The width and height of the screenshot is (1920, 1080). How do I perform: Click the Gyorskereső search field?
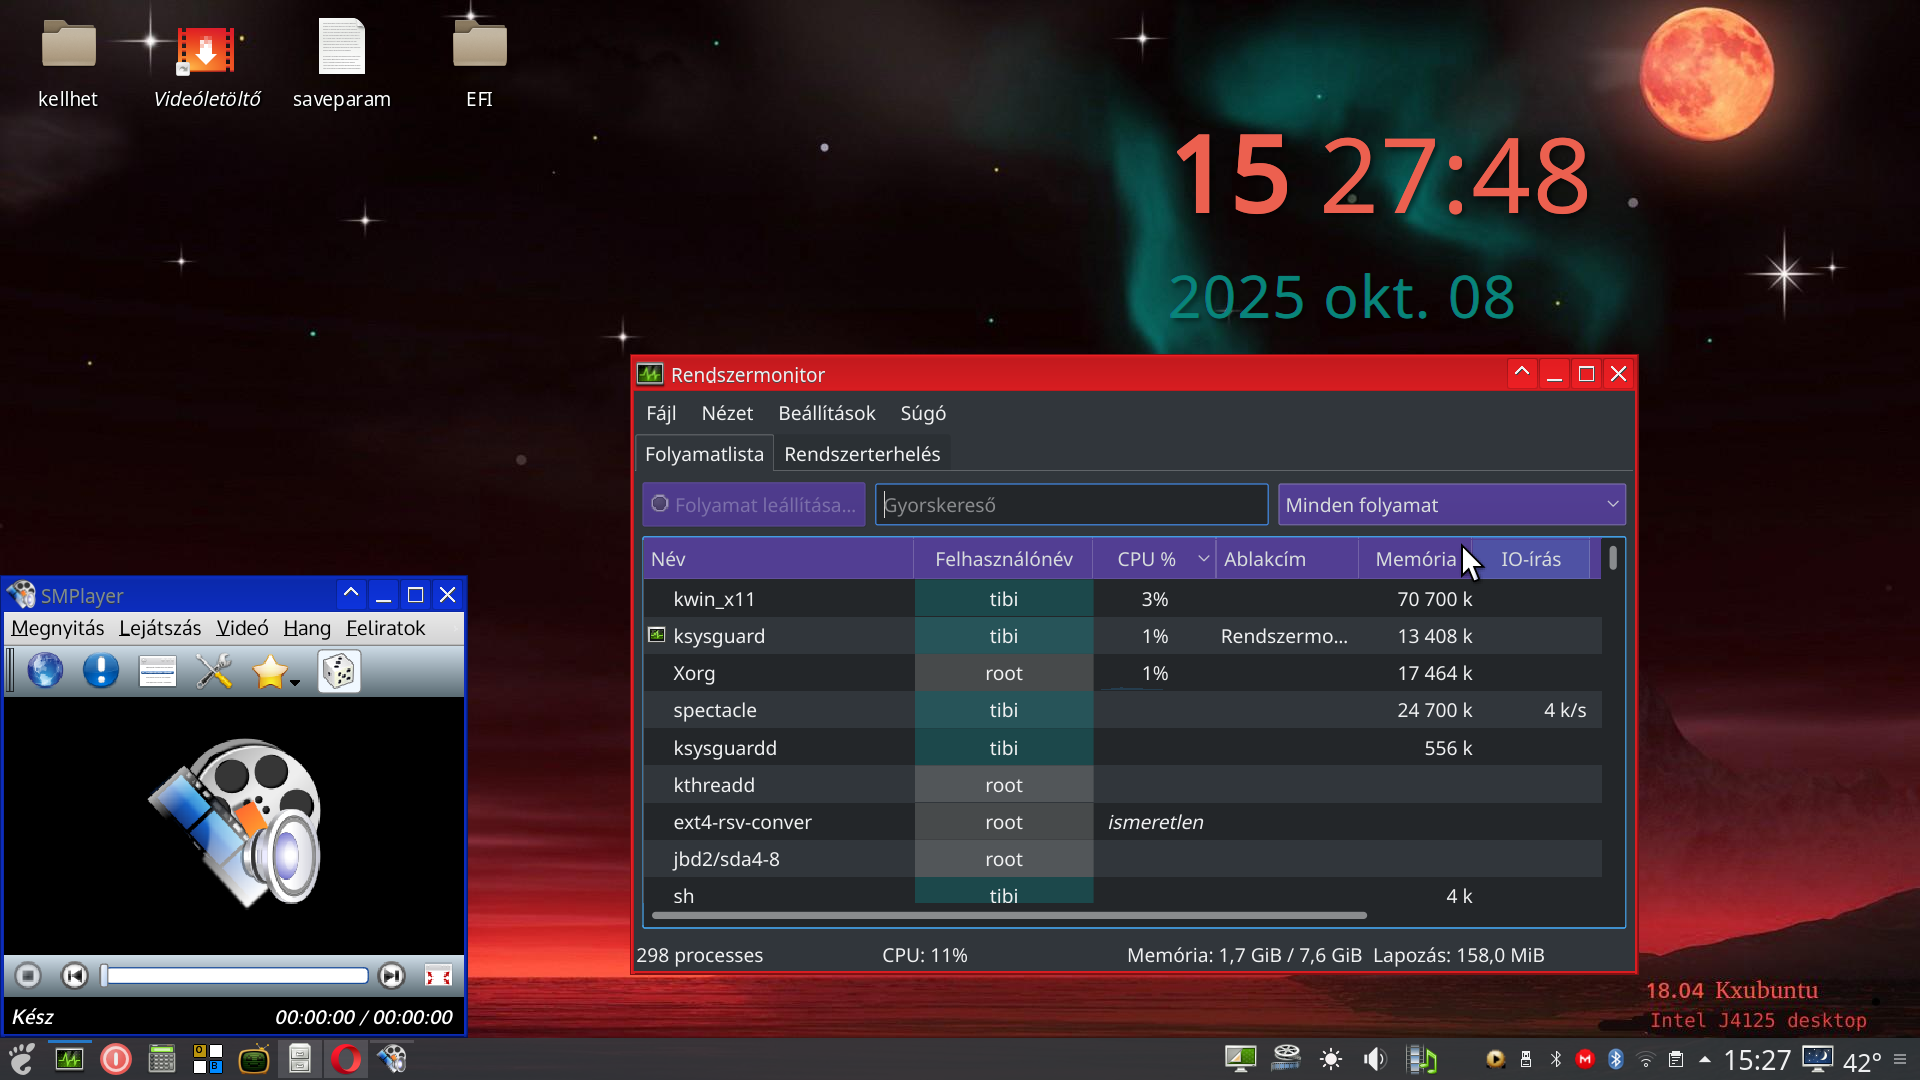tap(1071, 505)
